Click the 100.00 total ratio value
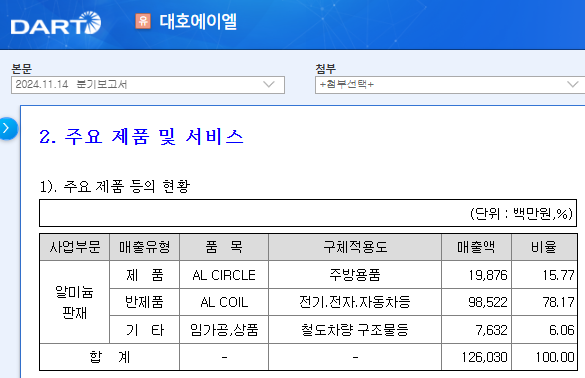585x378 pixels. 555,357
